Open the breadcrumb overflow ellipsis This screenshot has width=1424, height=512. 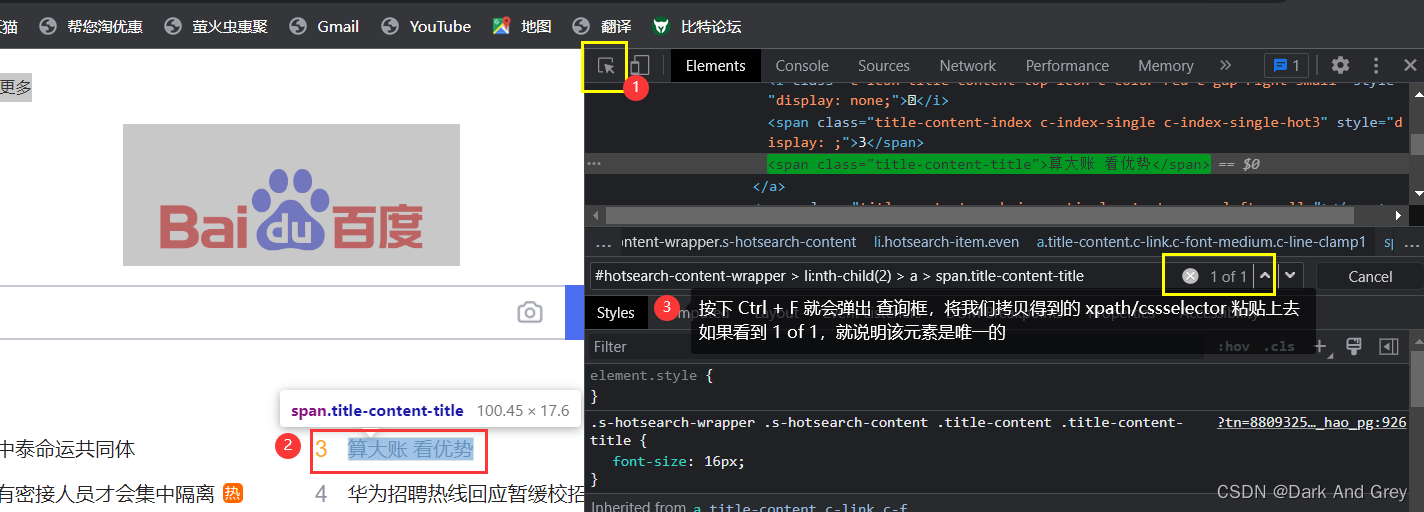(x=603, y=243)
